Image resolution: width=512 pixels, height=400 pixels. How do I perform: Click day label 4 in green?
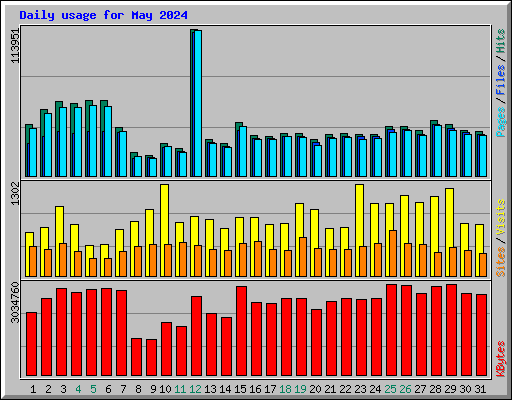click(78, 389)
